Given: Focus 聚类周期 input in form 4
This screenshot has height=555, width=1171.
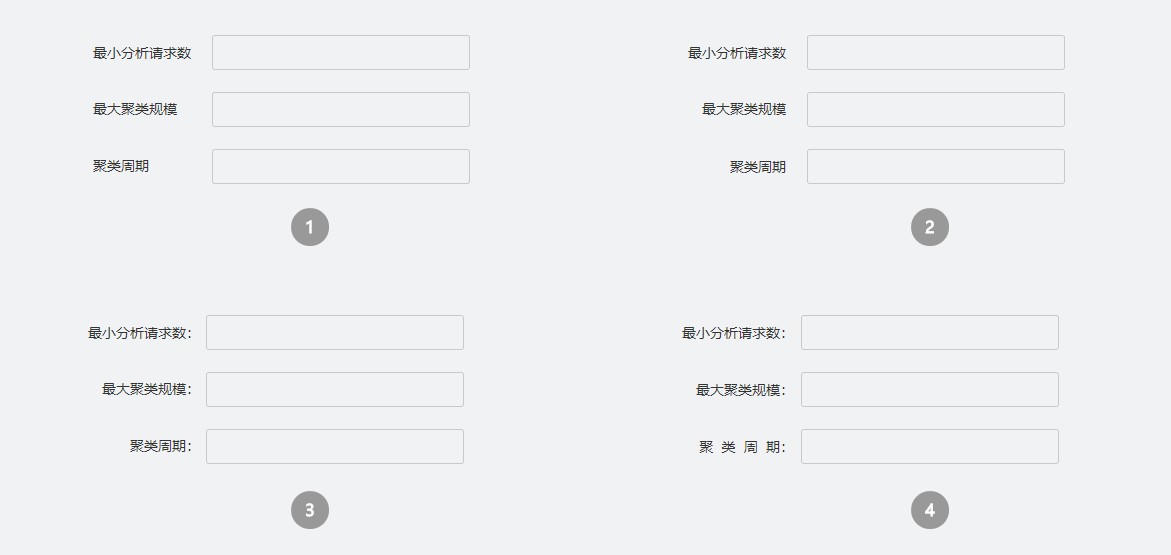Looking at the screenshot, I should (x=929, y=447).
